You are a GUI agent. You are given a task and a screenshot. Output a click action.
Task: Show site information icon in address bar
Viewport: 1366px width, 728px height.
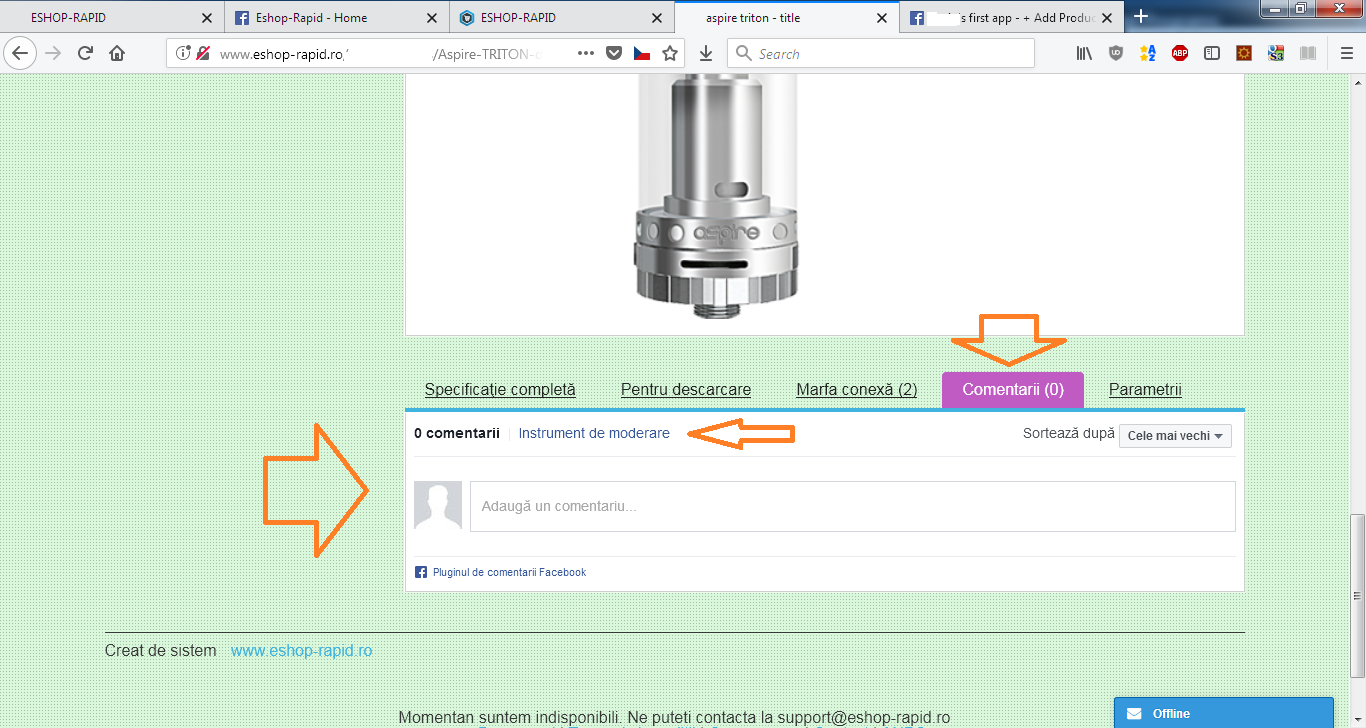183,54
